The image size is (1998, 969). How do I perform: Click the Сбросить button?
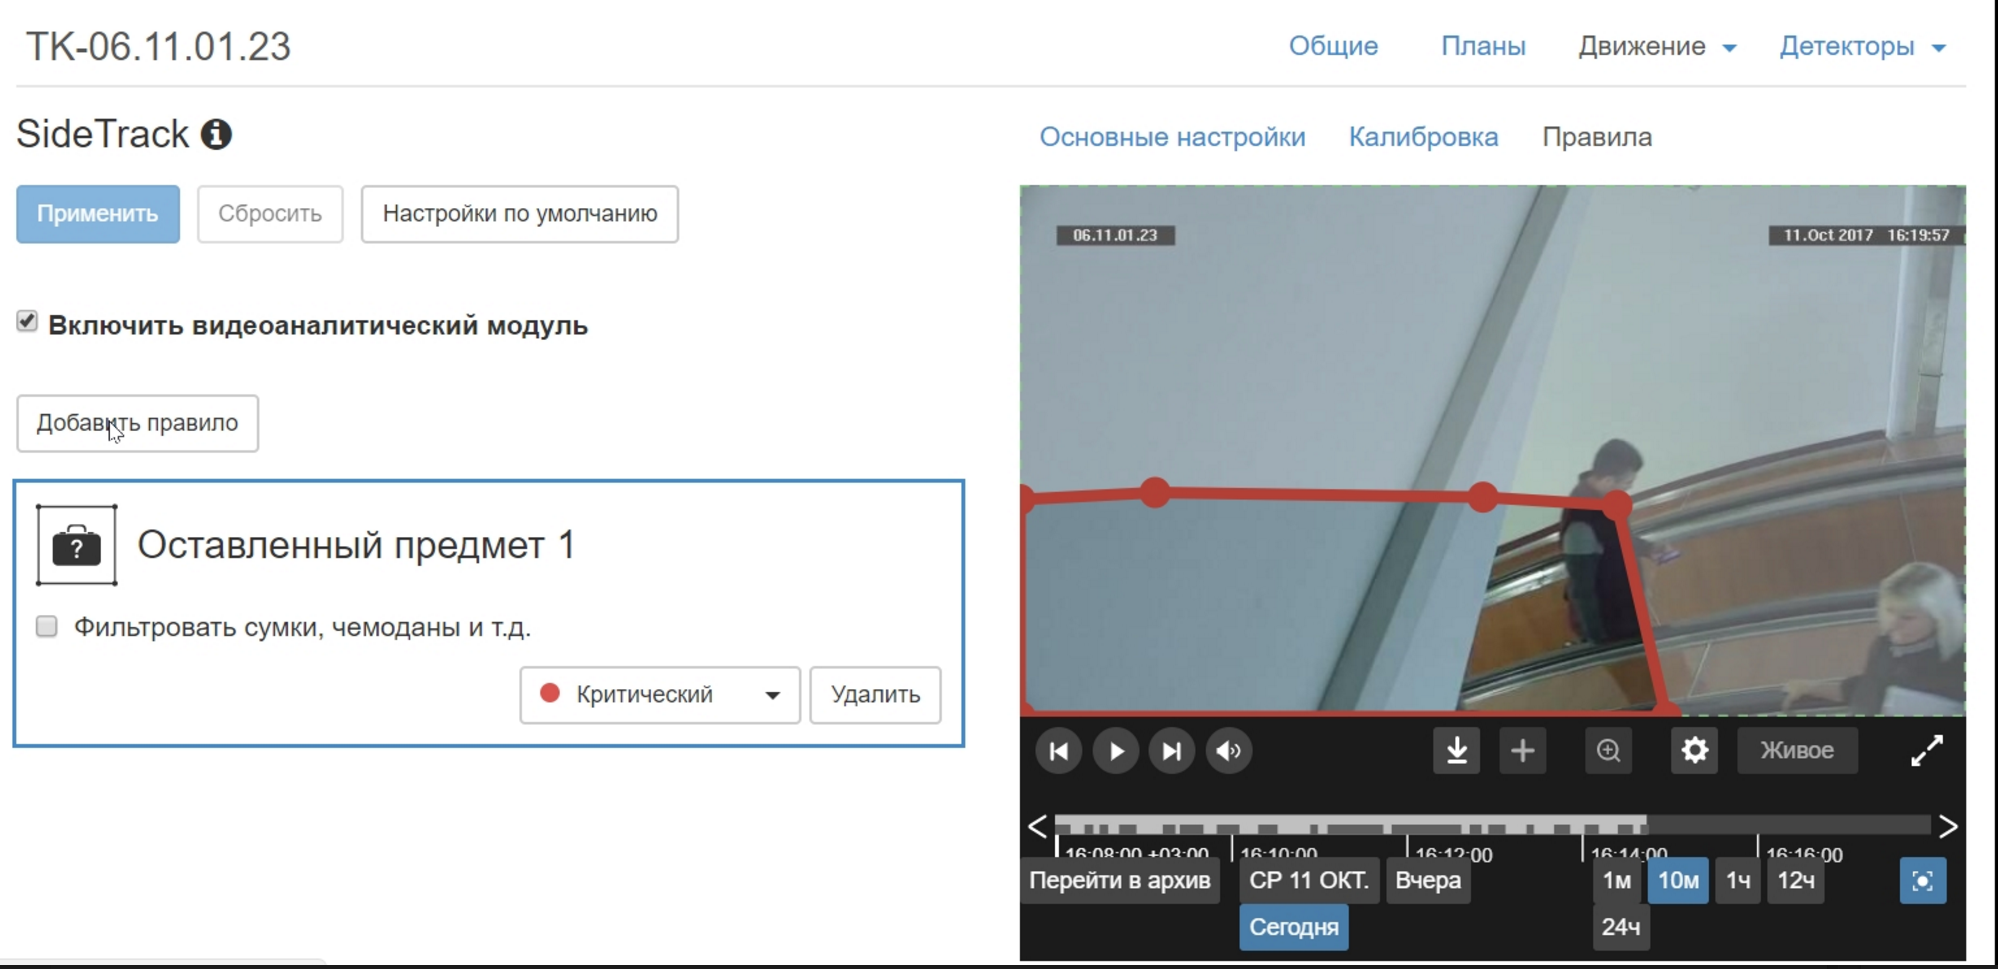[270, 214]
